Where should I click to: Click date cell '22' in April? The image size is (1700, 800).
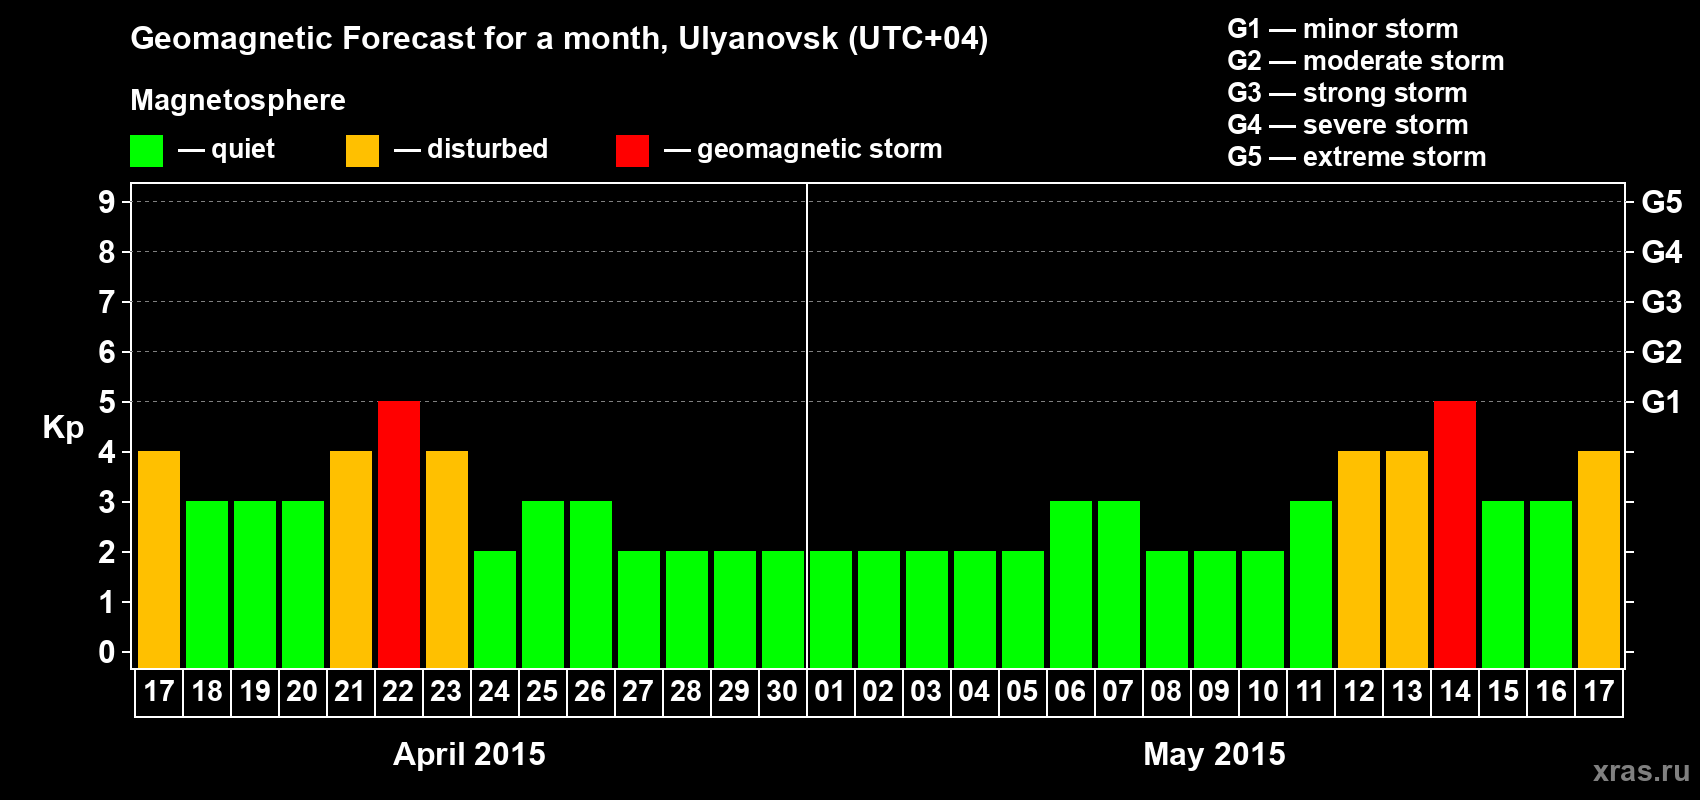399,692
